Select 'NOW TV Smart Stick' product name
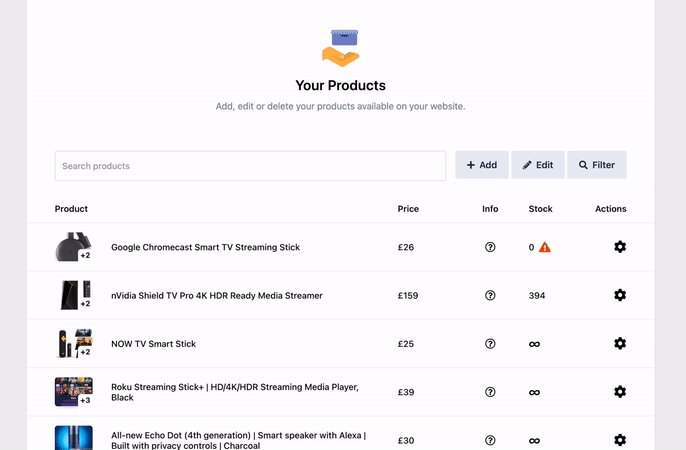This screenshot has height=450, width=686. coord(154,344)
